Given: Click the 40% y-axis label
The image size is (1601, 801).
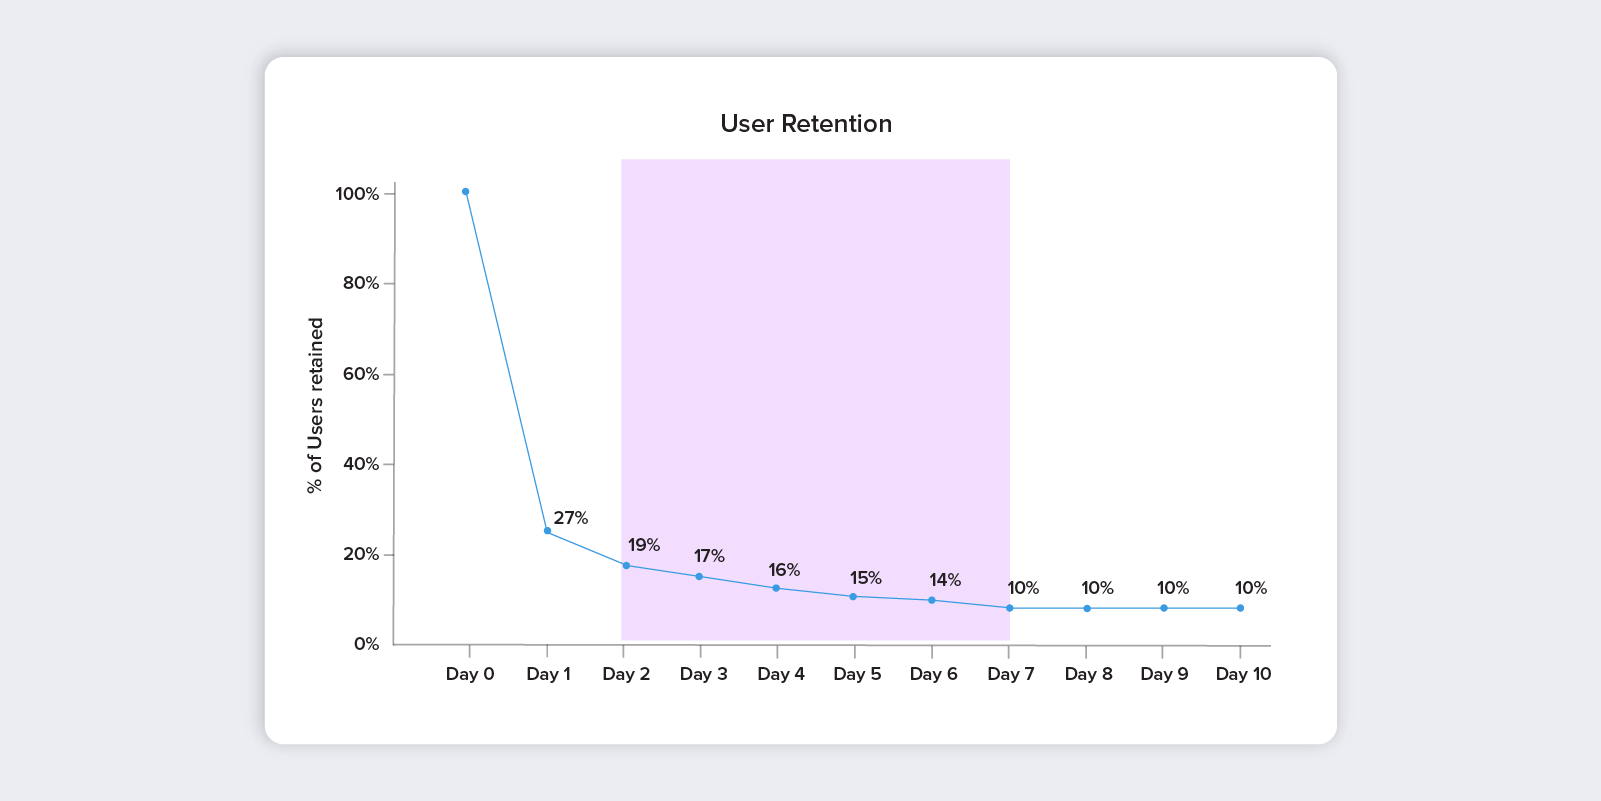Looking at the screenshot, I should (361, 464).
